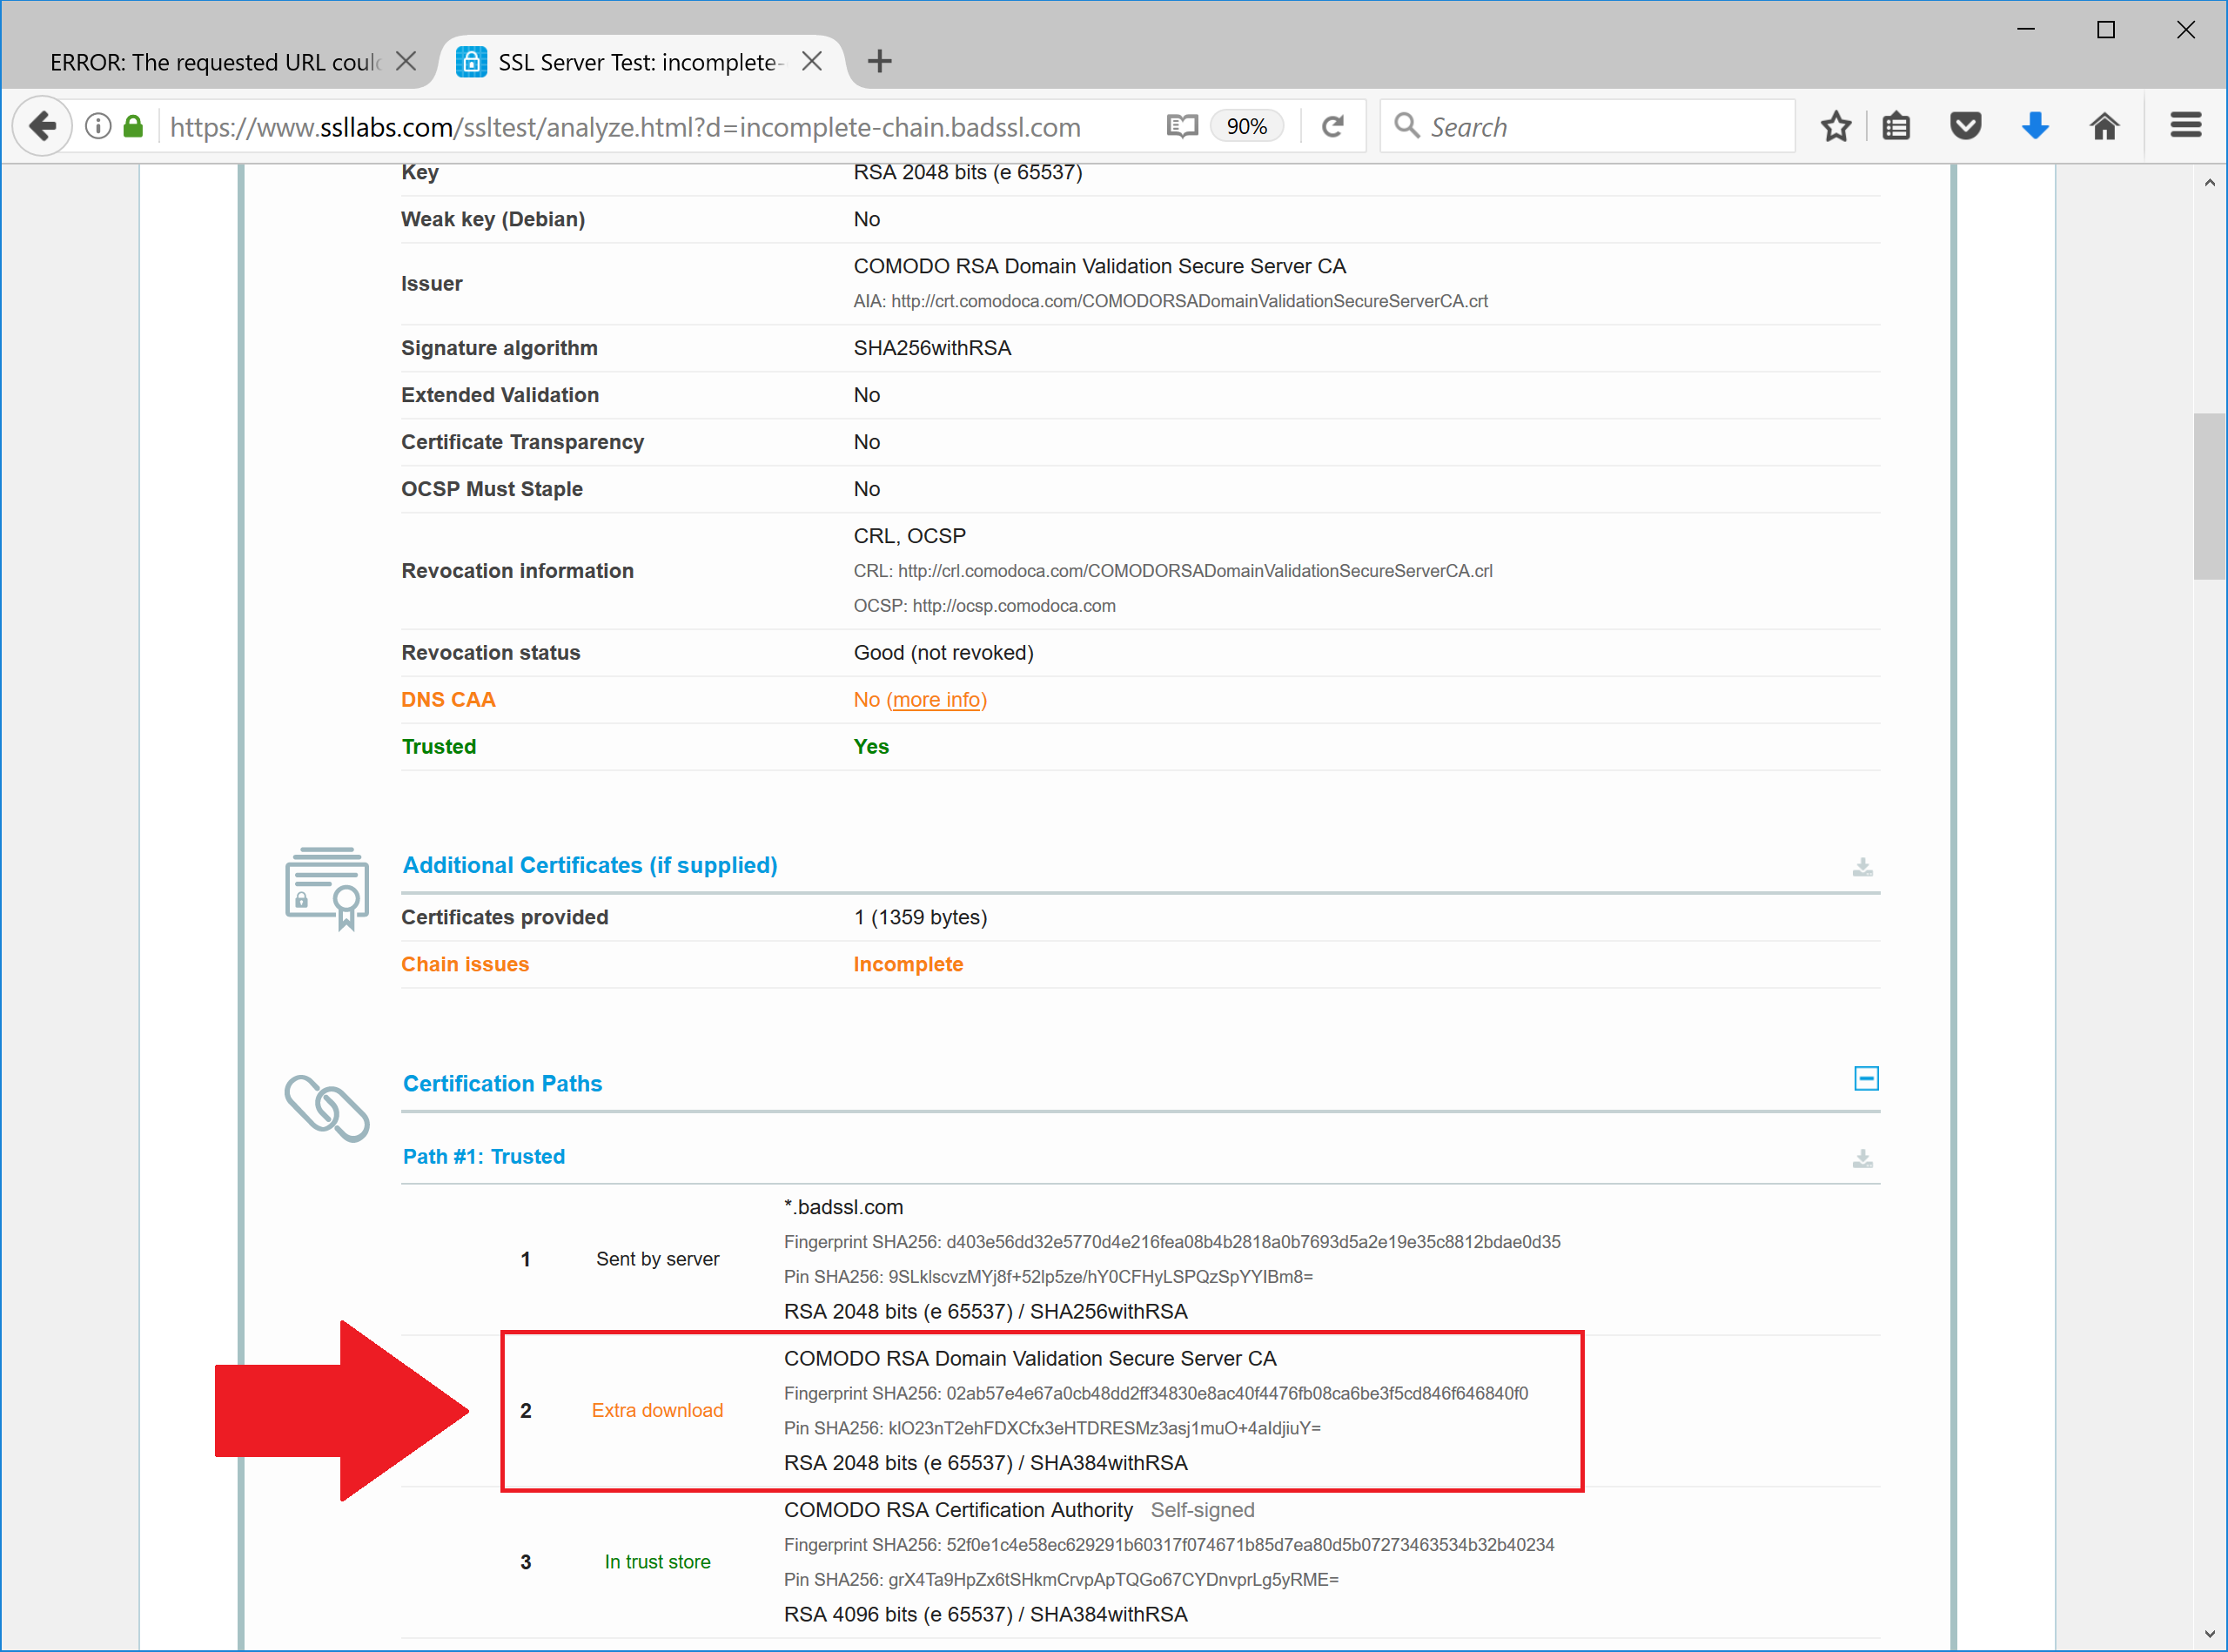Click the OCSP comodoca URL text
The height and width of the screenshot is (1652, 2228).
point(1014,606)
